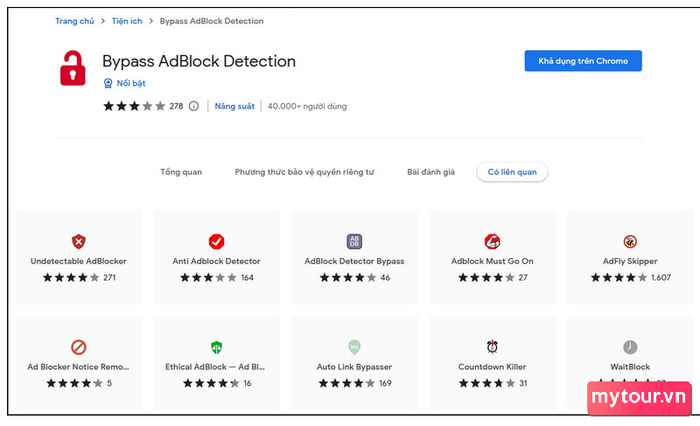Open the Anti Adblock Detector title
The width and height of the screenshot is (700, 426).
(217, 261)
